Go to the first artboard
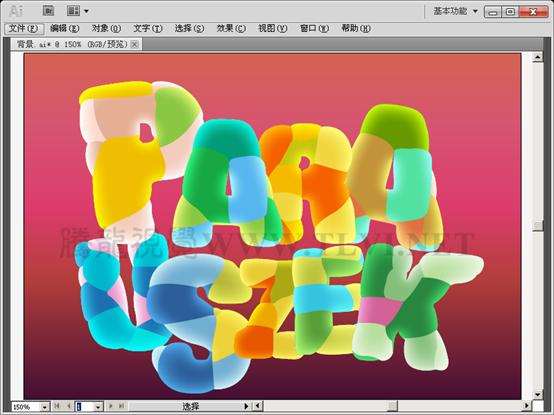554x415 pixels. click(x=57, y=406)
